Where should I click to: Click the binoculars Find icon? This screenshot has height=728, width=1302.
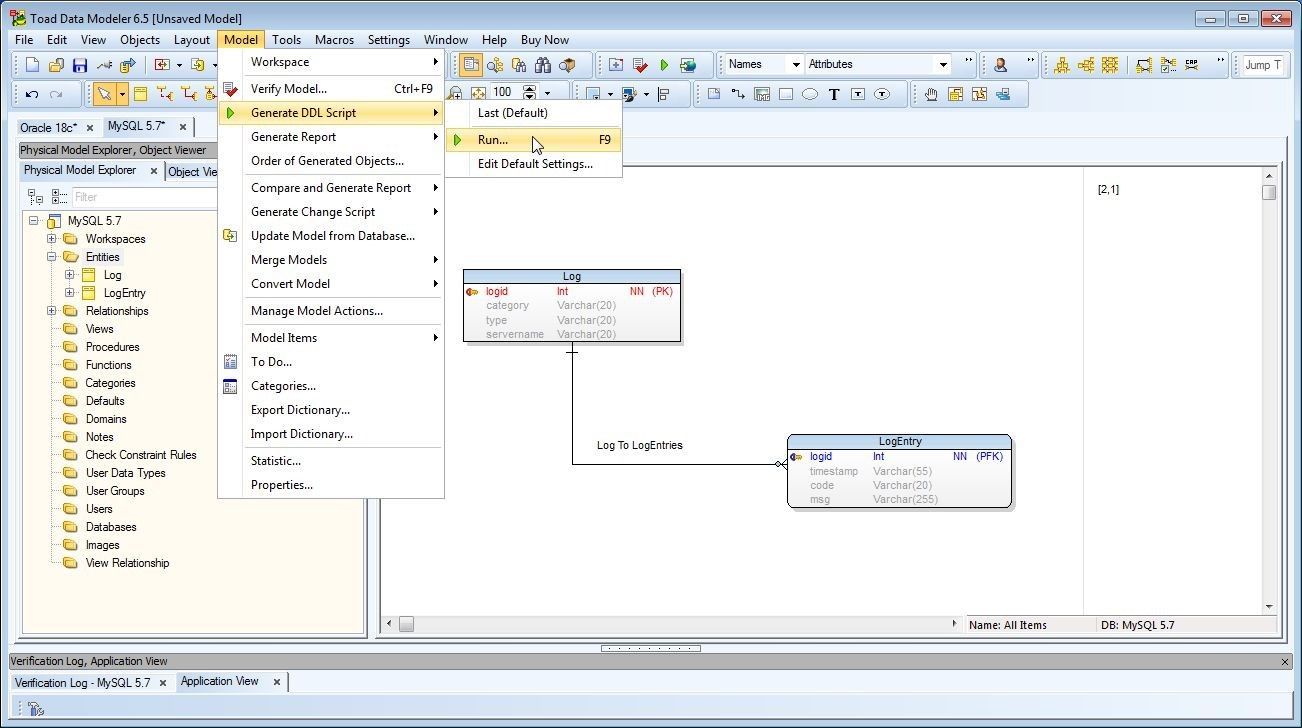point(543,65)
